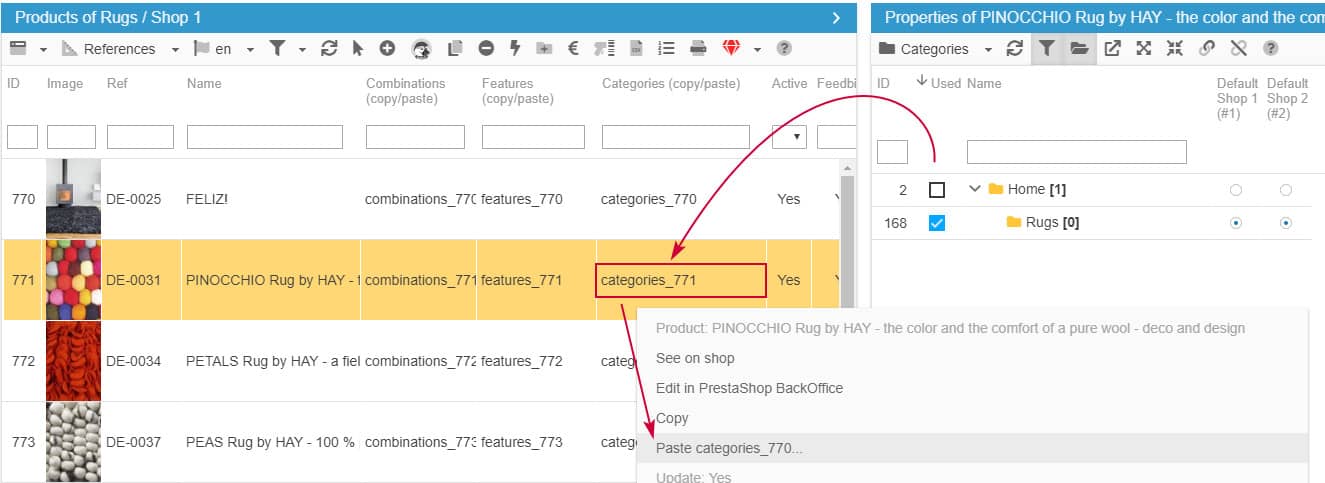Click the add product plus icon
The image size is (1325, 483).
click(387, 48)
